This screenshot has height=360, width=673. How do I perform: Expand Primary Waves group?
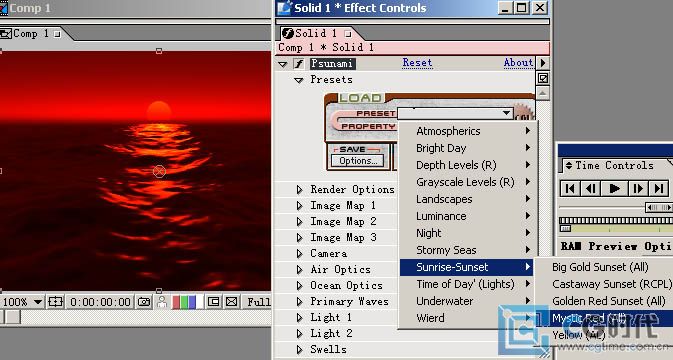(x=299, y=302)
